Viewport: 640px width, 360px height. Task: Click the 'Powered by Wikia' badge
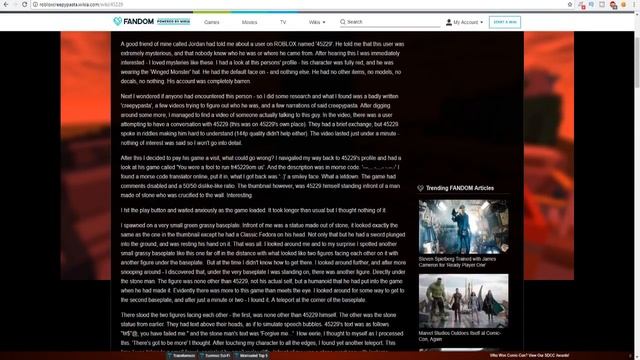[173, 22]
